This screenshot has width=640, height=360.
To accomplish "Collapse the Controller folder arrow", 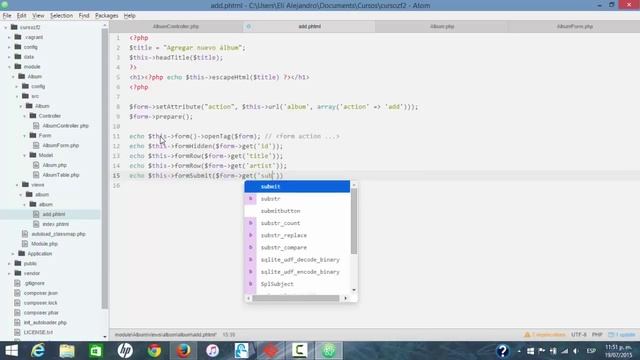I will click(x=24, y=116).
